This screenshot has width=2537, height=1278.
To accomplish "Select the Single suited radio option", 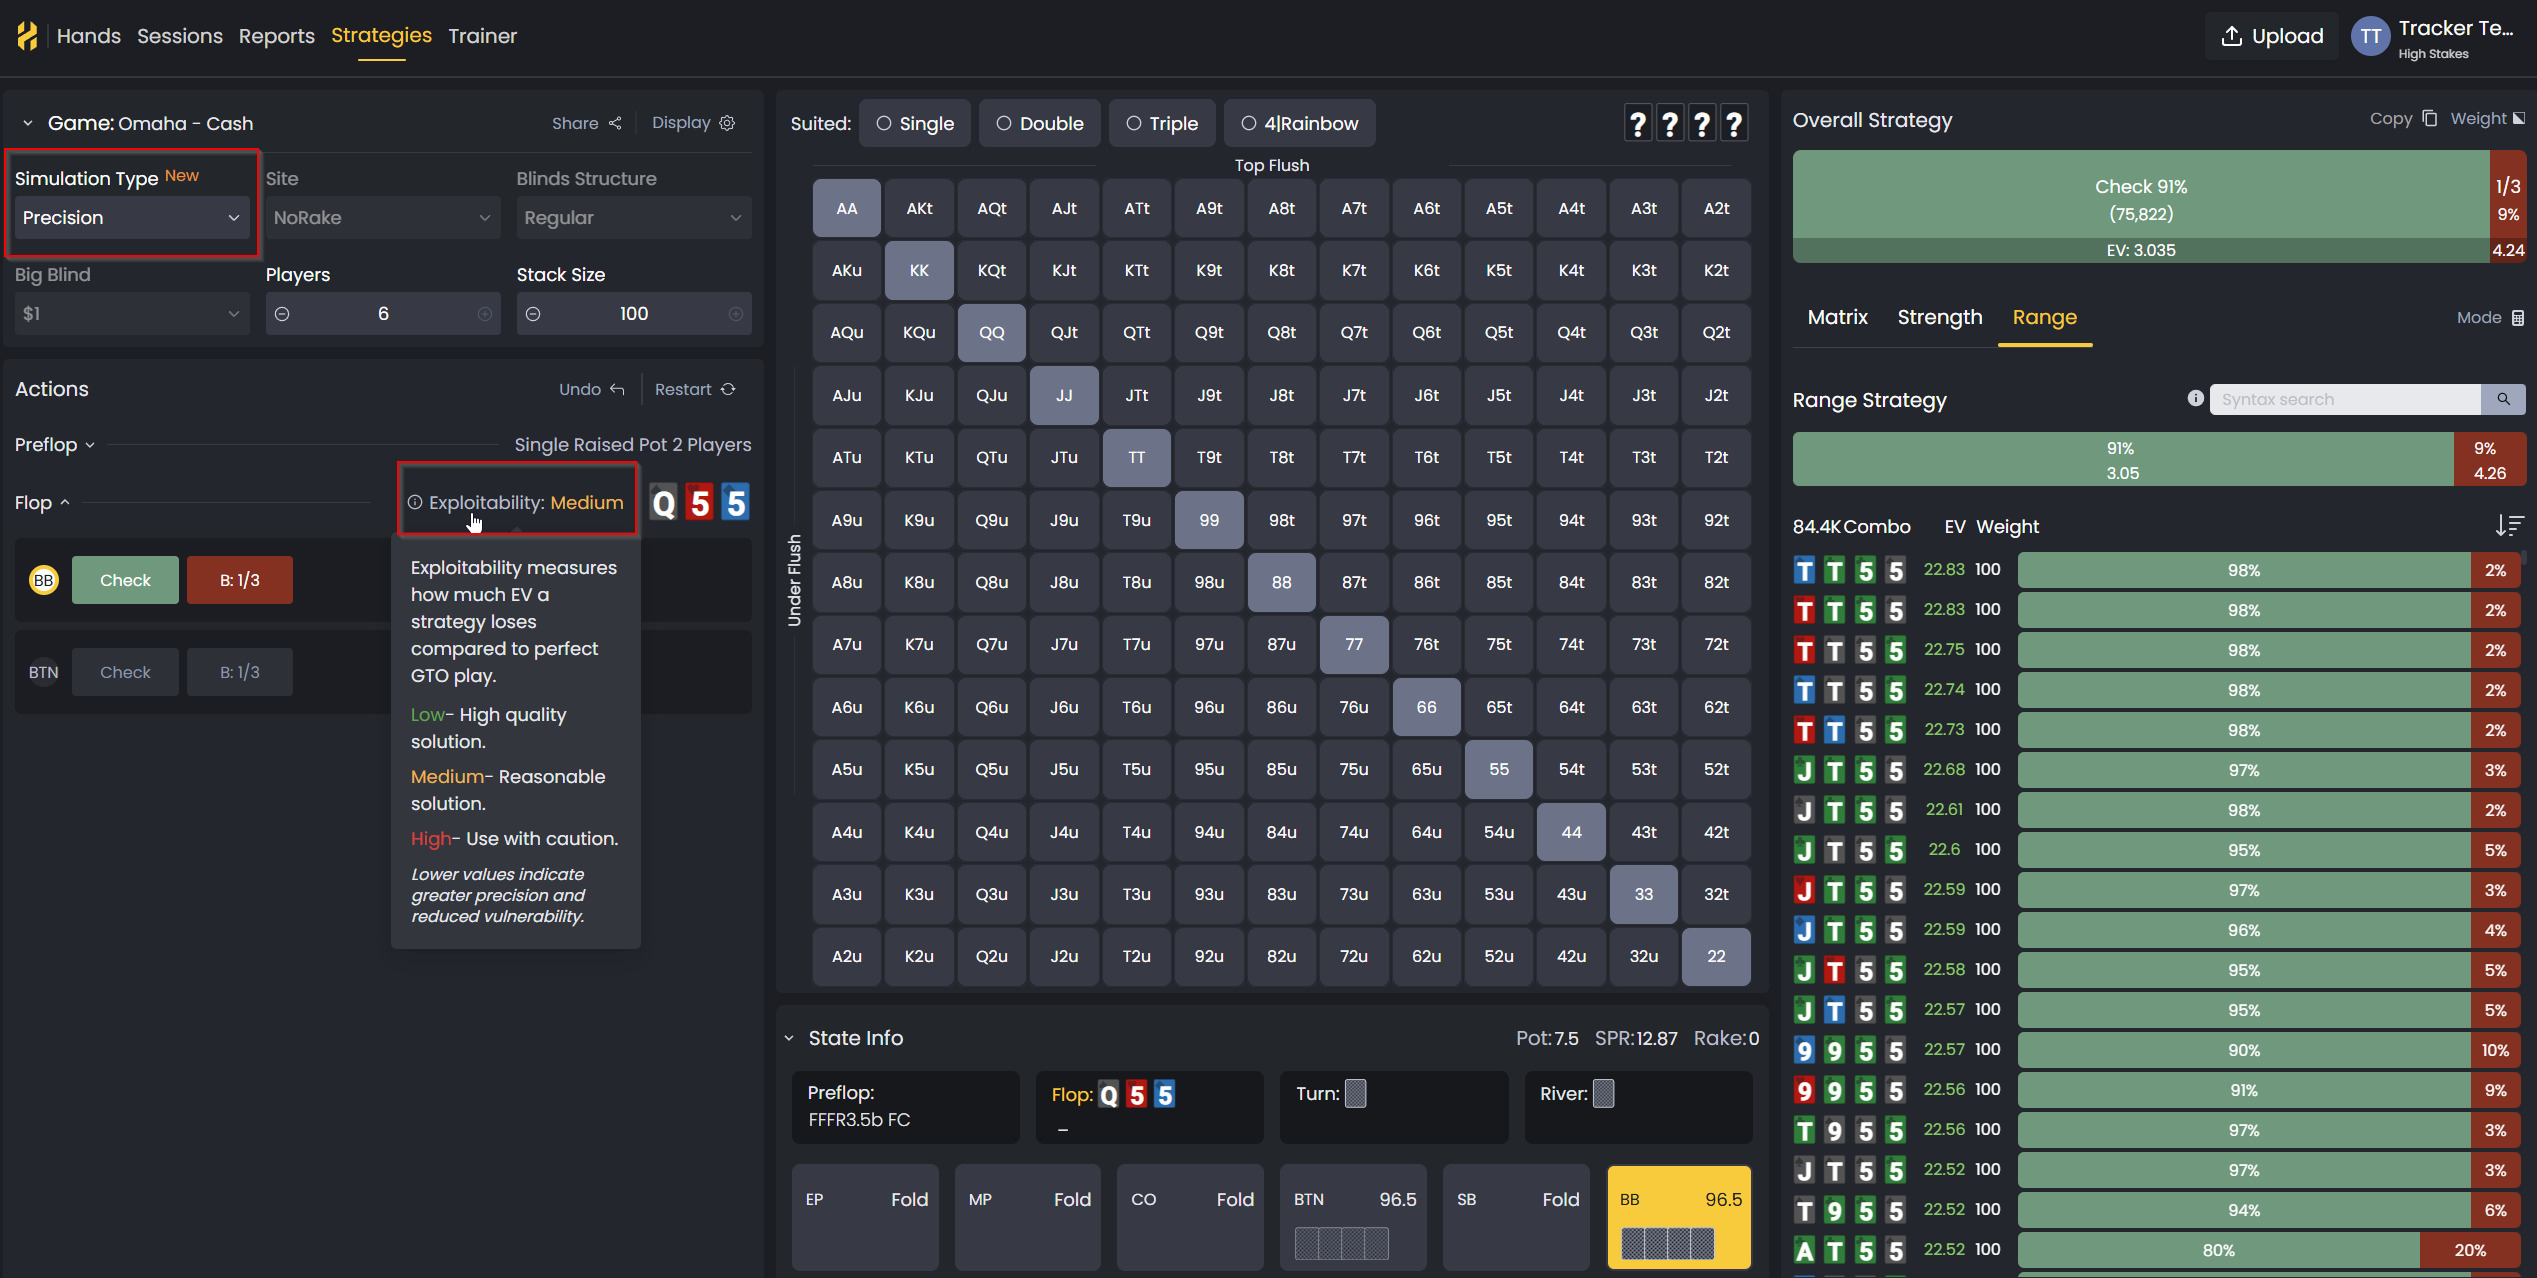I will click(915, 123).
